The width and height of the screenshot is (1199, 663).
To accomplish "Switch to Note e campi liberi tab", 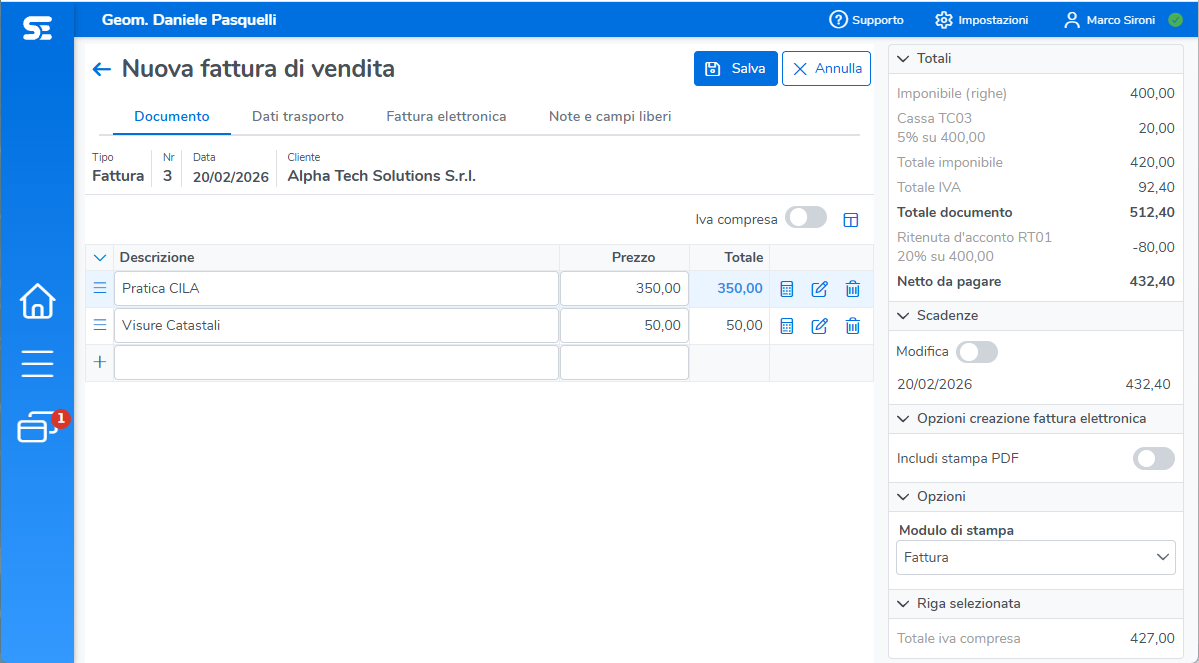I will pos(610,117).
